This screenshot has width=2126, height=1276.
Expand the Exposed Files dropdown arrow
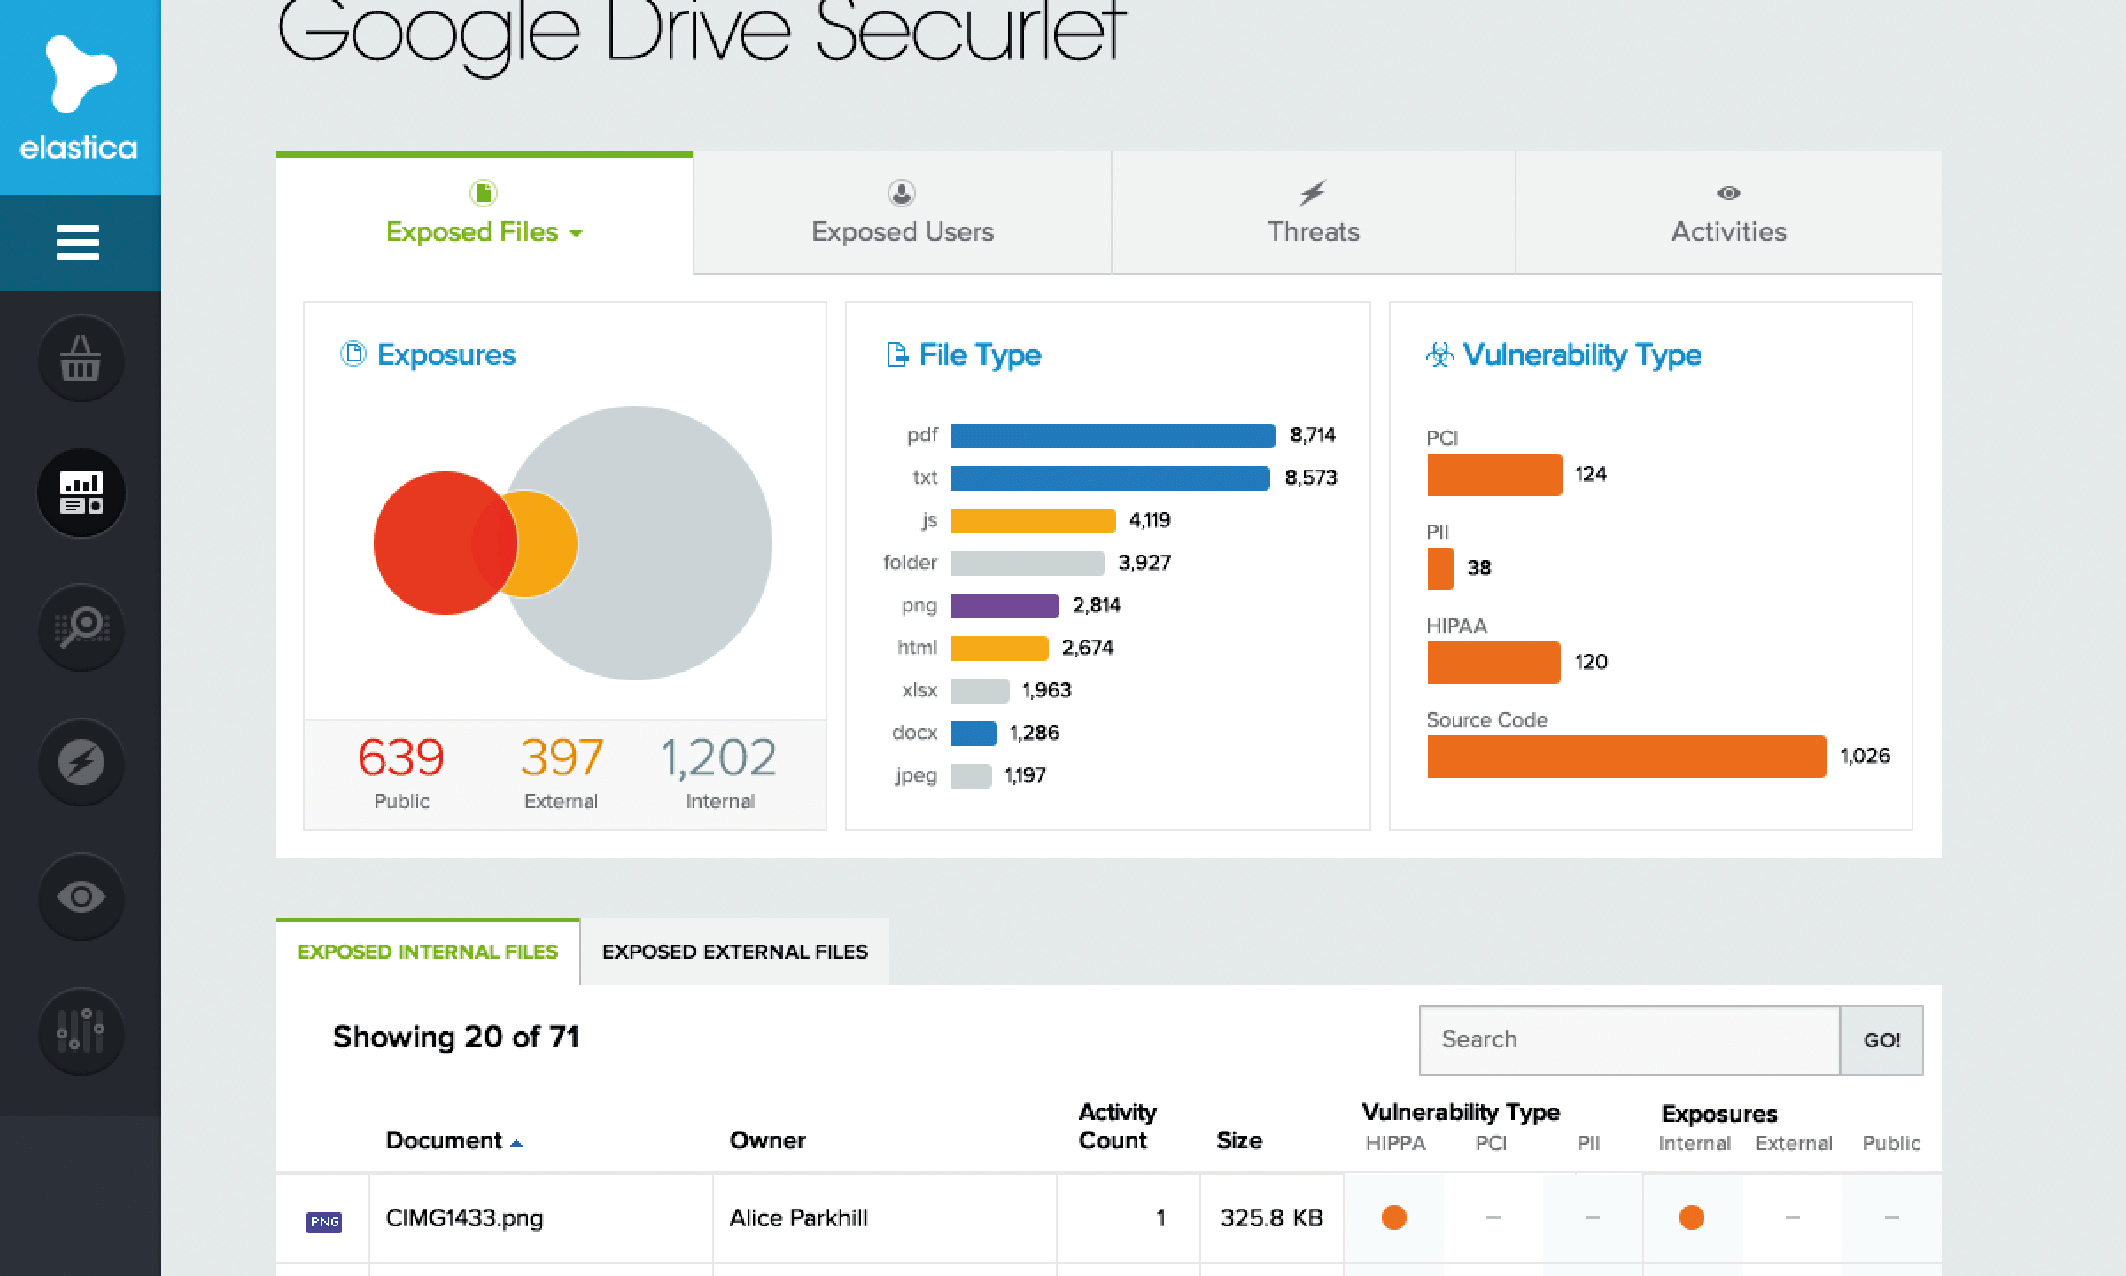click(576, 233)
